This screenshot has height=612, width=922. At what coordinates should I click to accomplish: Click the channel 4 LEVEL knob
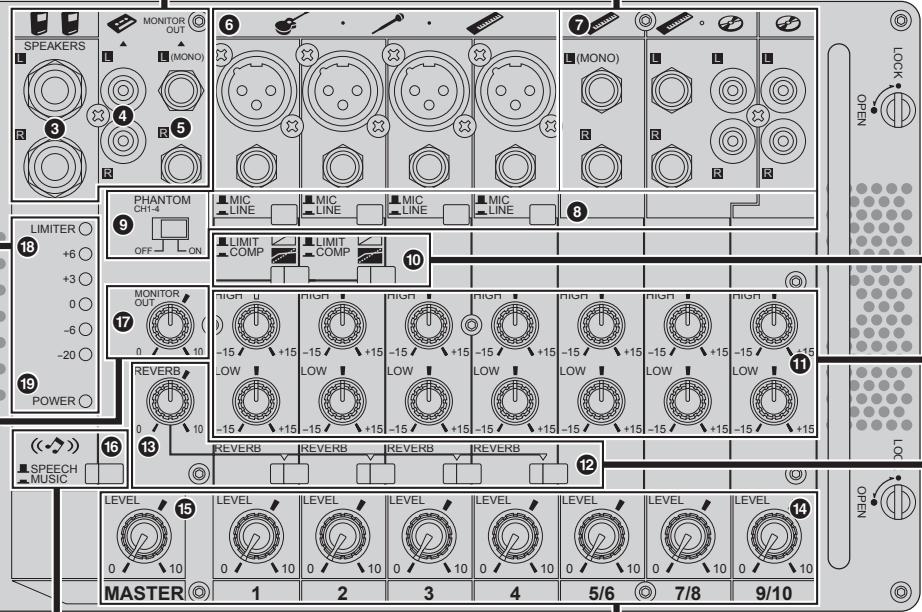tap(516, 536)
